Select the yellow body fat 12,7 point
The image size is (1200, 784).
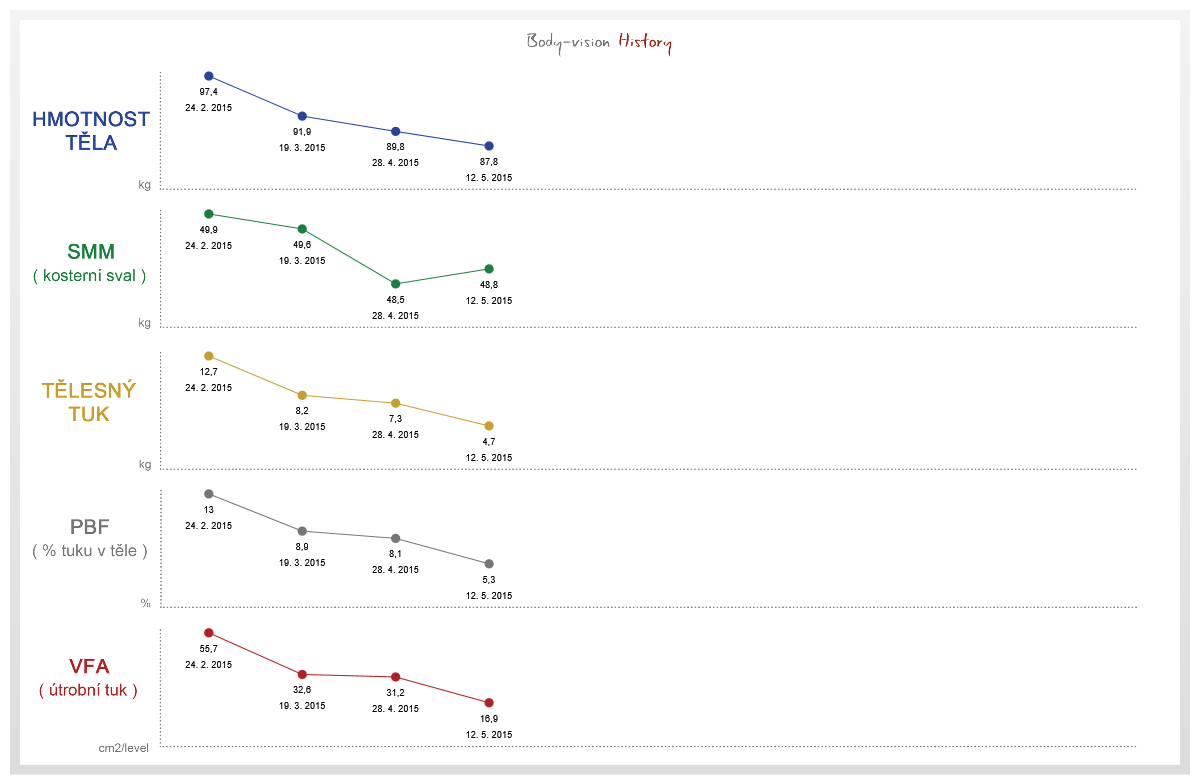(208, 356)
